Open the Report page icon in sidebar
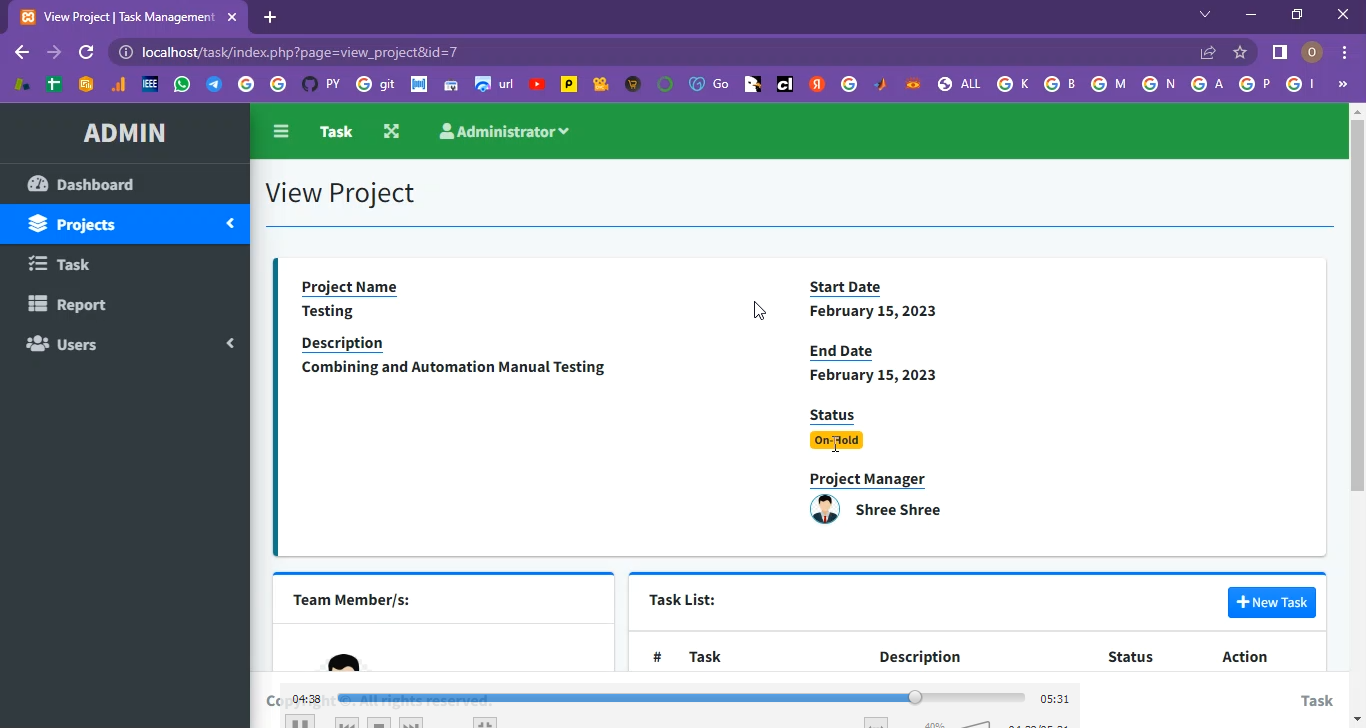Viewport: 1366px width, 728px height. (x=38, y=304)
